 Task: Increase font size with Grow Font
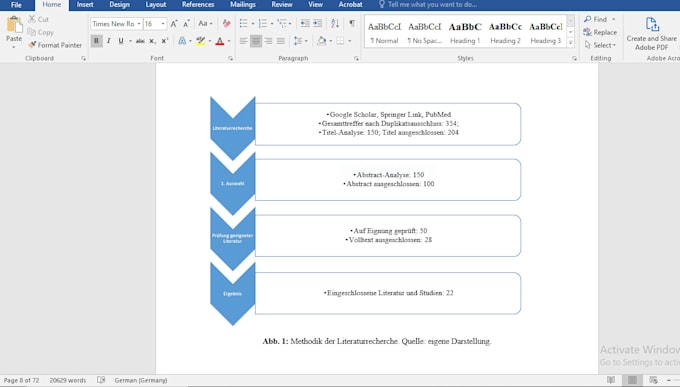[173, 23]
